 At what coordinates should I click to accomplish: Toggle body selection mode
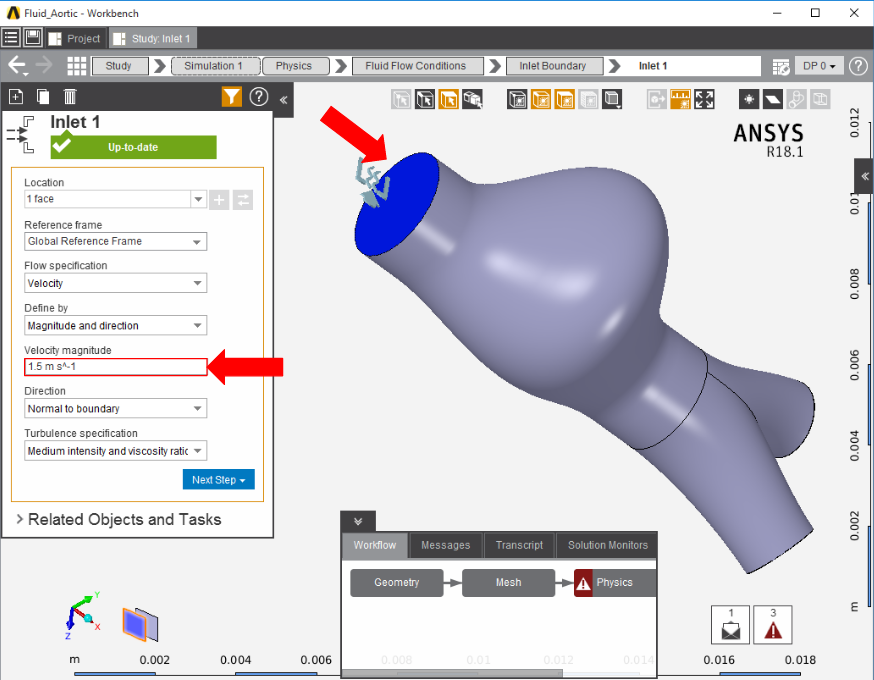point(473,100)
